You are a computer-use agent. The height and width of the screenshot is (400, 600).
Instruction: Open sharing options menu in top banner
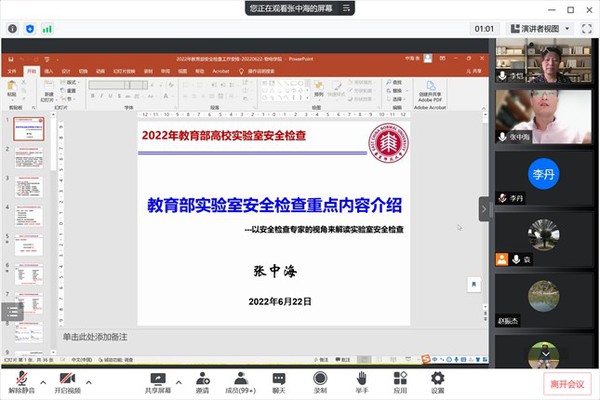click(345, 8)
